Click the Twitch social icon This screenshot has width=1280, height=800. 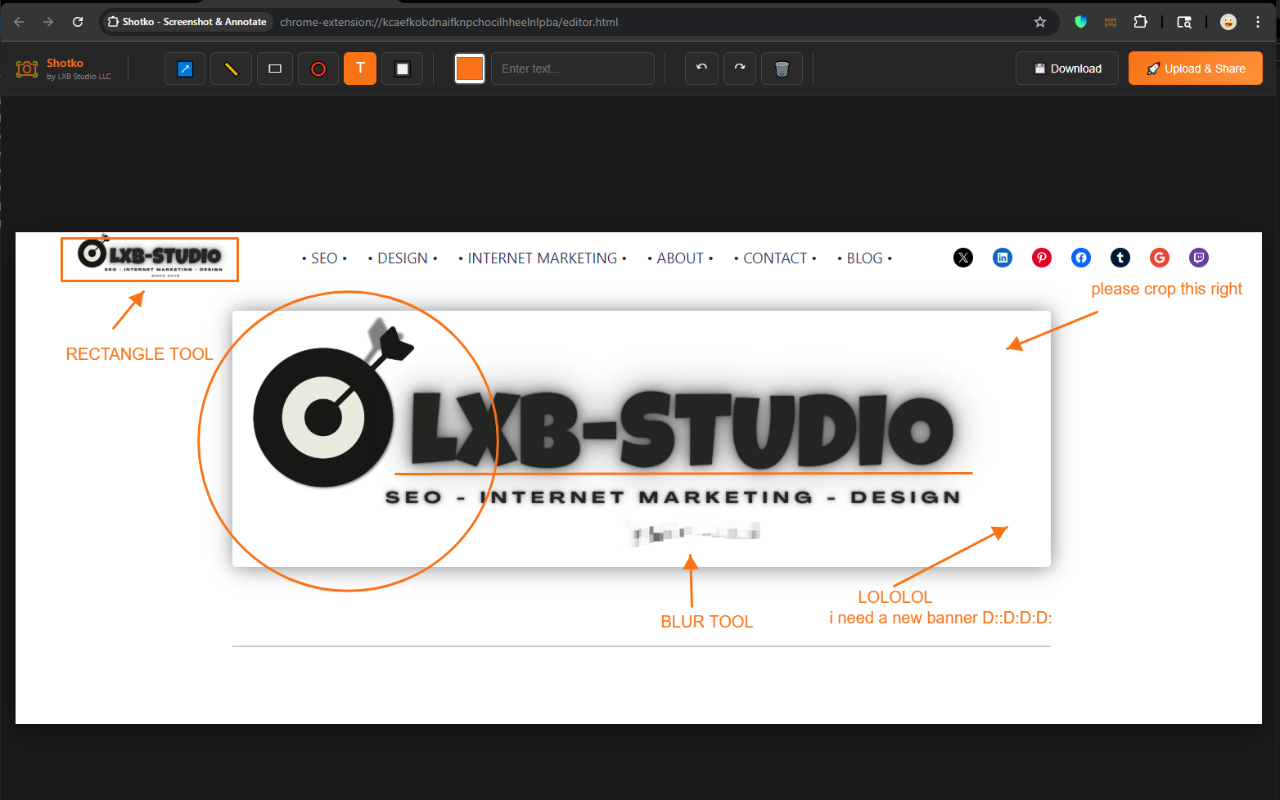(x=1198, y=258)
